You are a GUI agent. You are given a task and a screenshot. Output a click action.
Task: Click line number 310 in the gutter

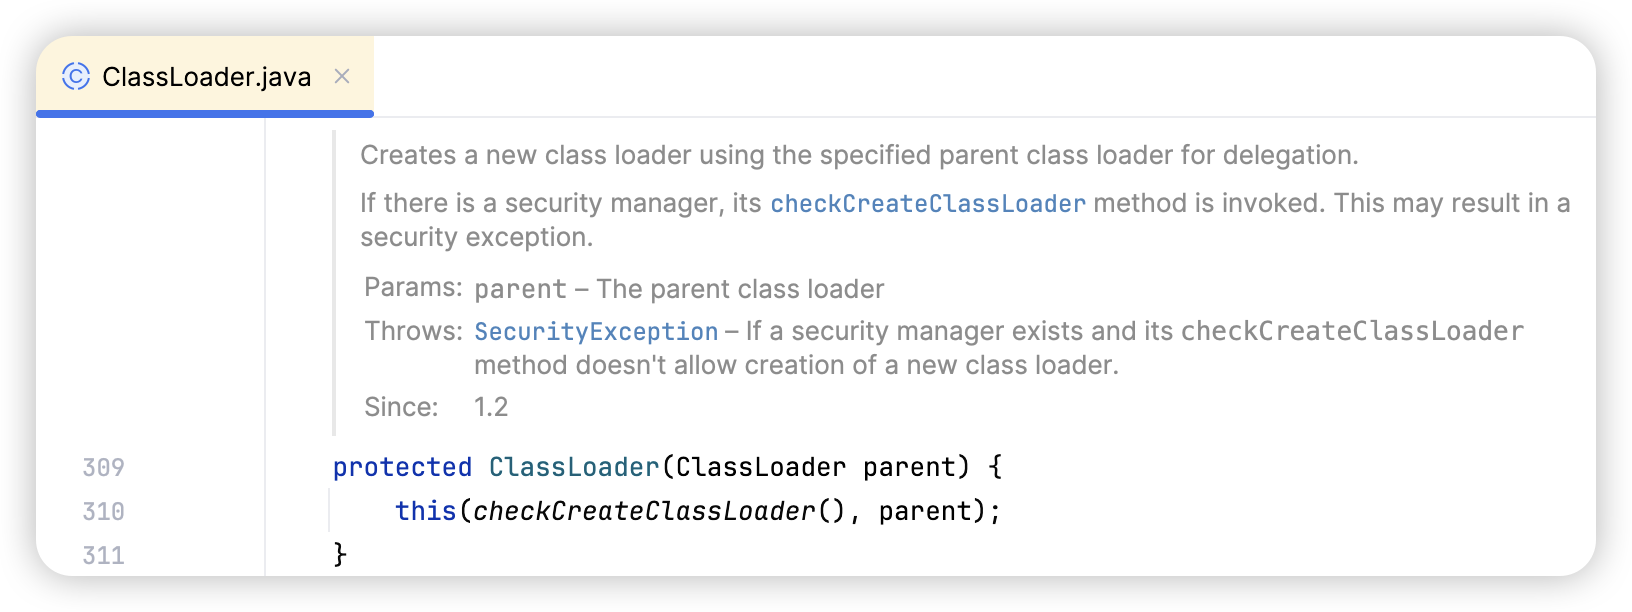click(104, 512)
